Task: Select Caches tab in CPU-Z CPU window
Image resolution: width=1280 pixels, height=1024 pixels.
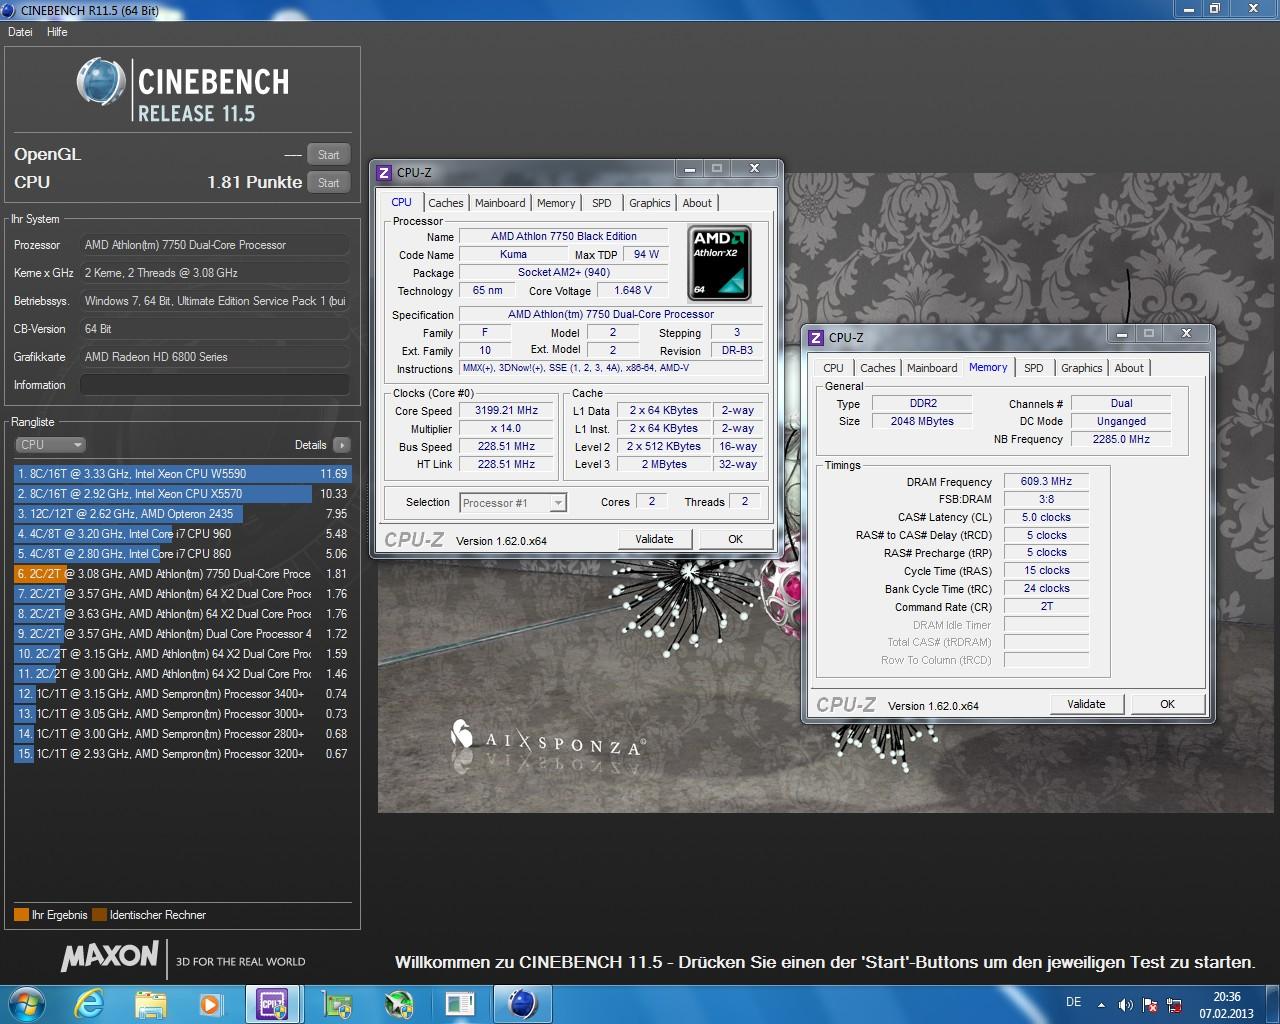Action: pos(445,203)
